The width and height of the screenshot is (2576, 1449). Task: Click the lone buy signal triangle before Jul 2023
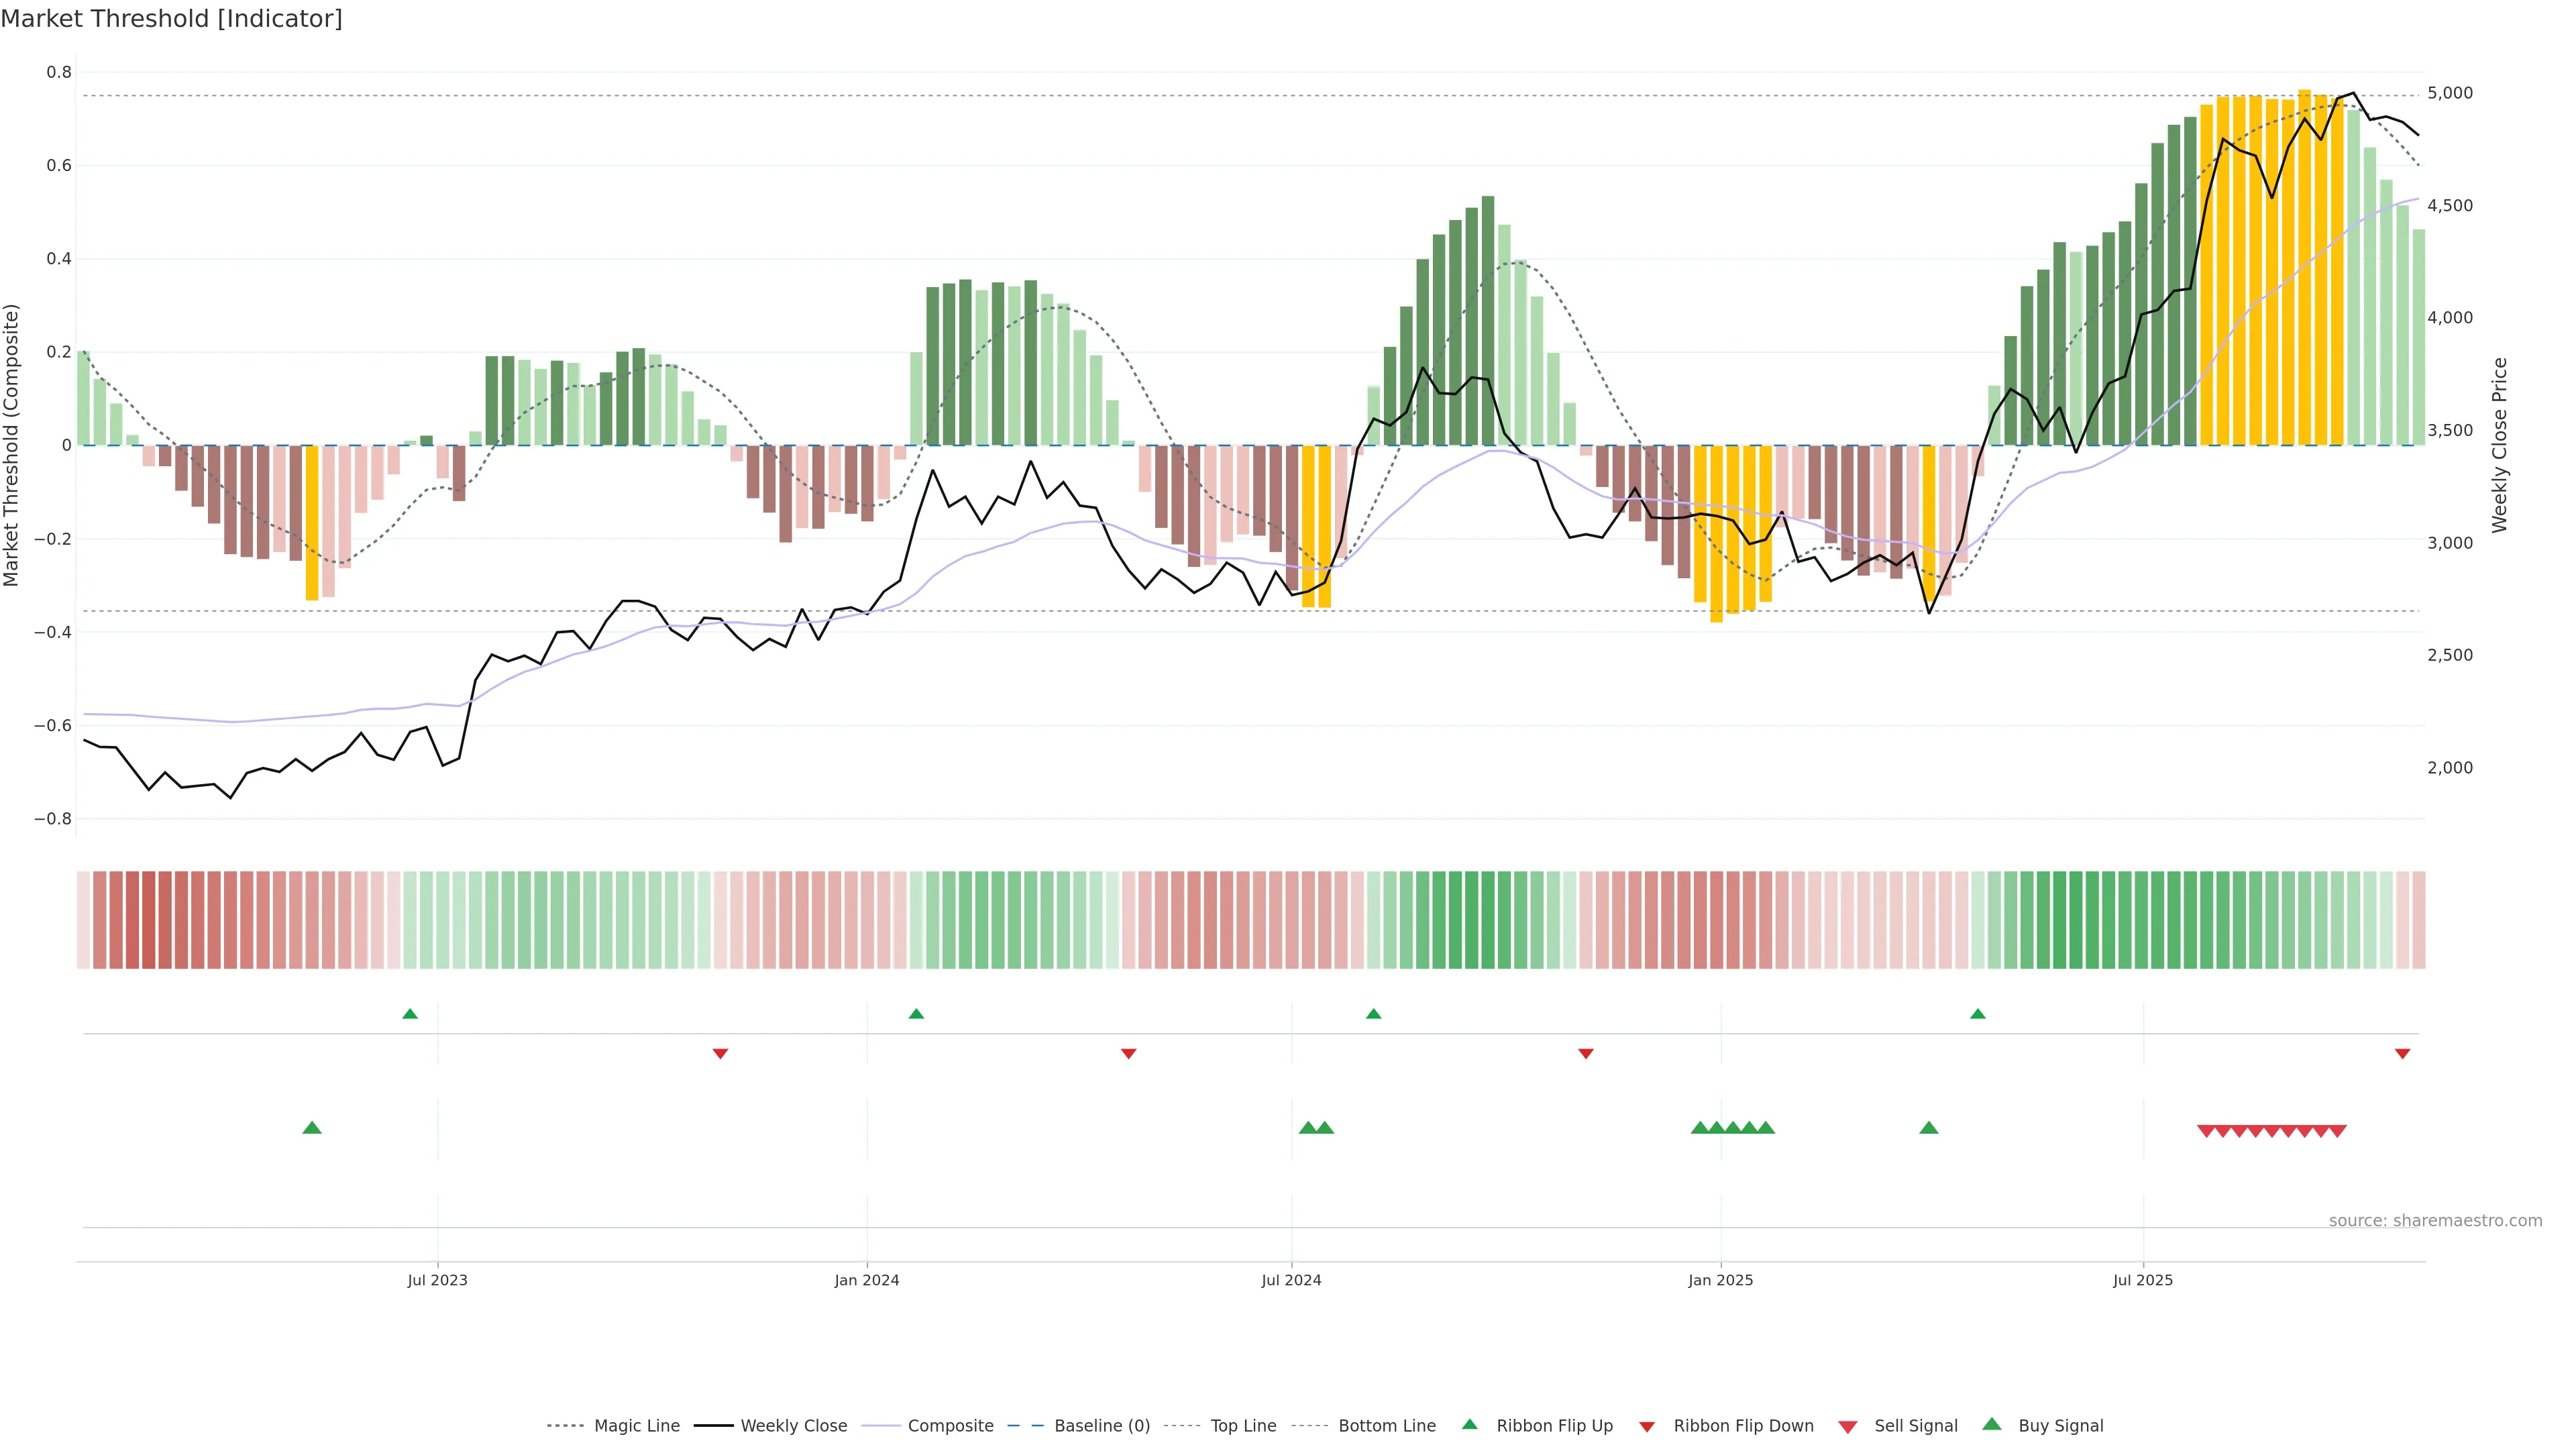[312, 1128]
